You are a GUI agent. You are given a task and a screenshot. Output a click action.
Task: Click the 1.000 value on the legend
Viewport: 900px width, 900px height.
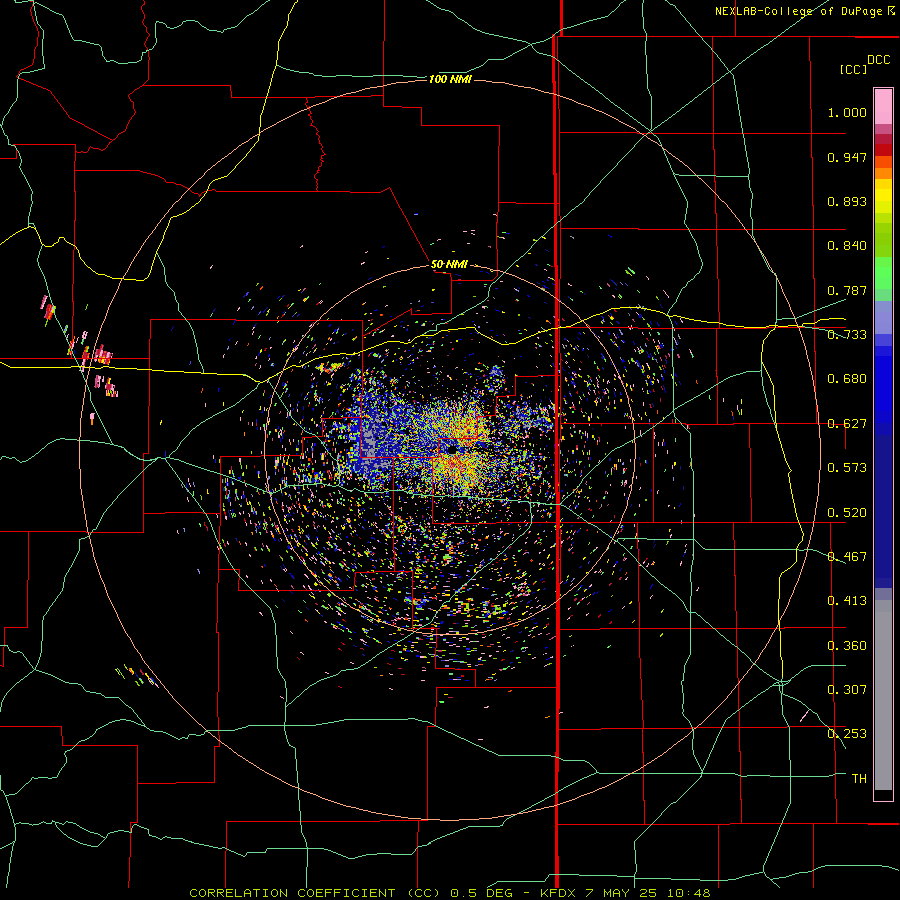click(847, 112)
